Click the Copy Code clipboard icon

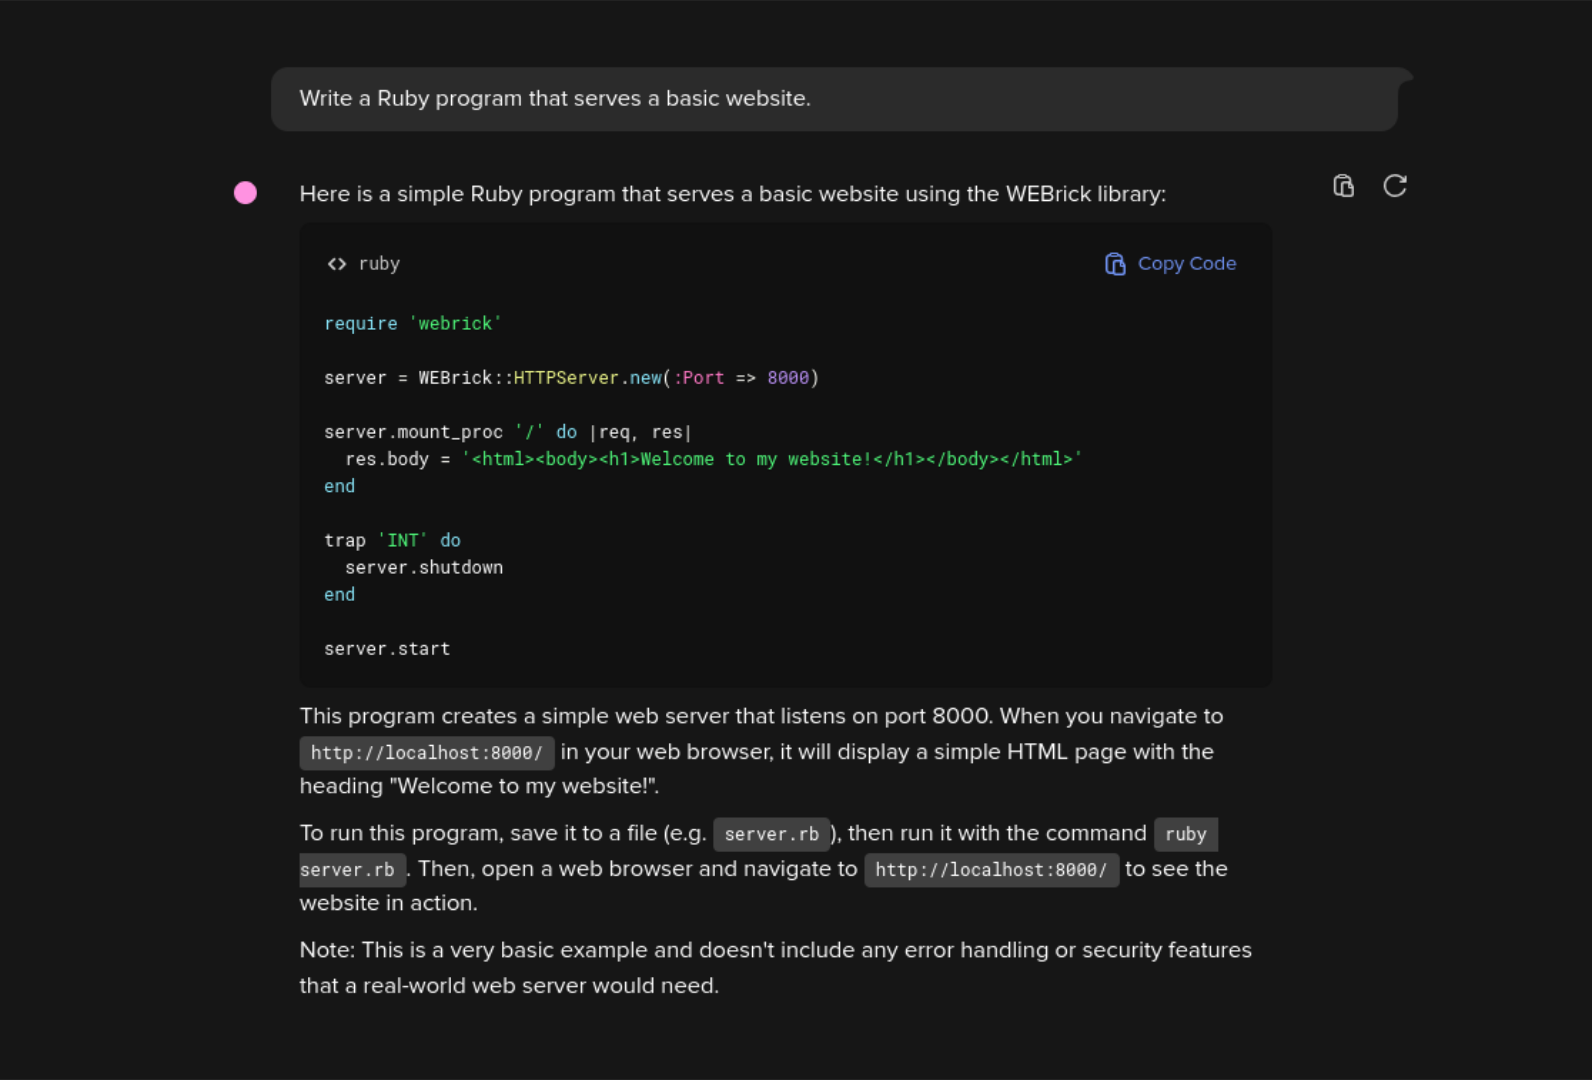(x=1115, y=264)
